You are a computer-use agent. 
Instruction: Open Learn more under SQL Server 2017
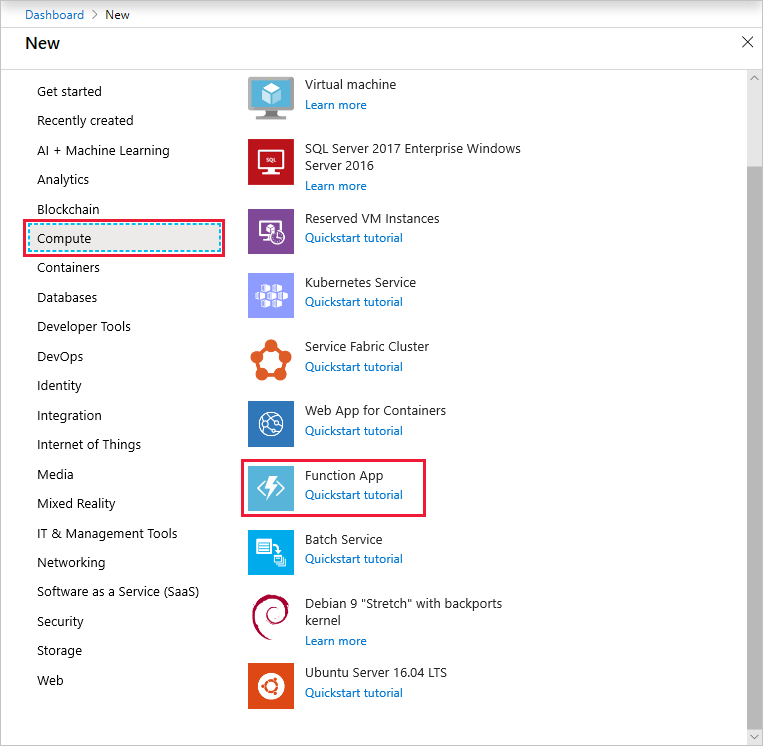click(x=336, y=186)
